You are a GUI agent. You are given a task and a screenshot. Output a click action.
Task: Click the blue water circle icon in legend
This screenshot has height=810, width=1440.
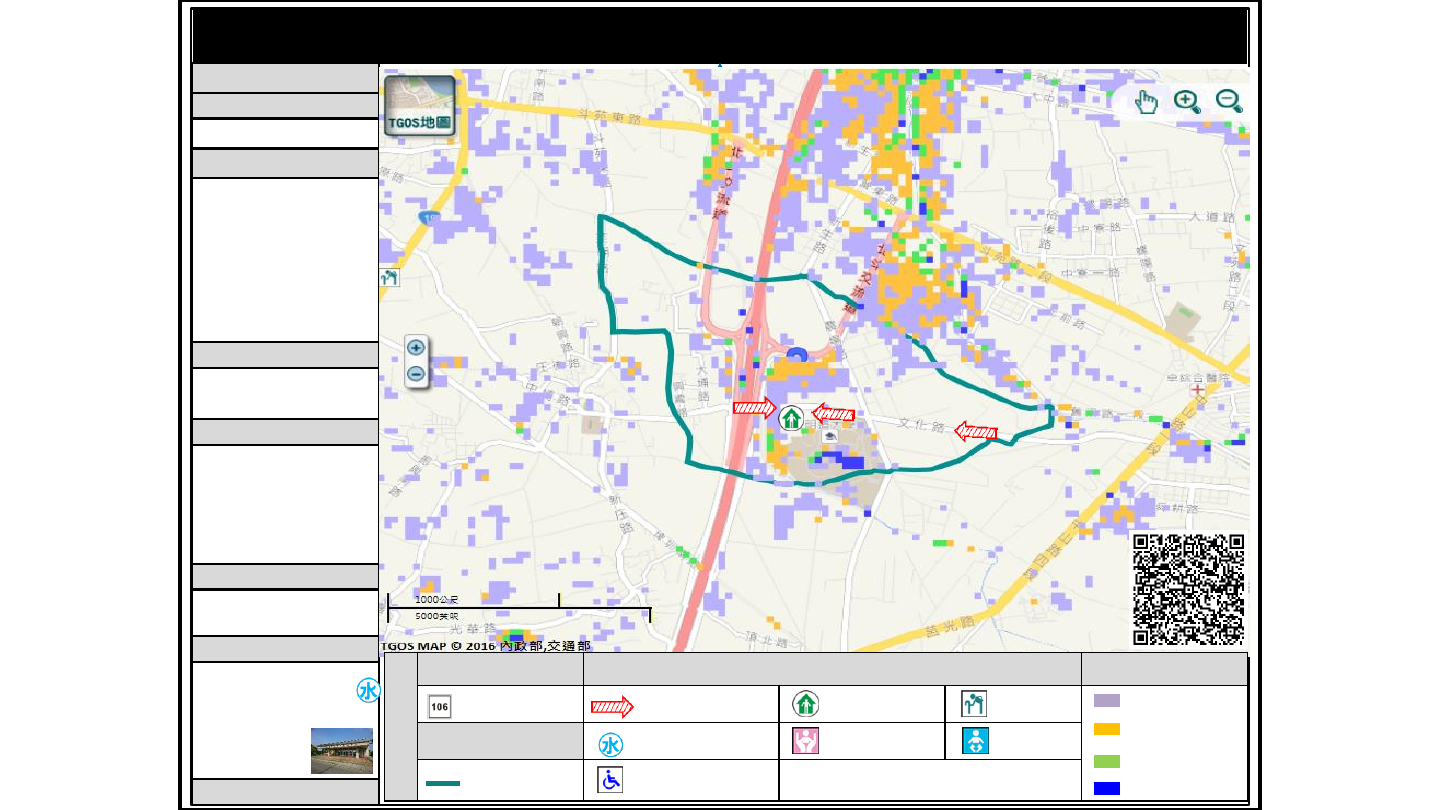(x=610, y=745)
